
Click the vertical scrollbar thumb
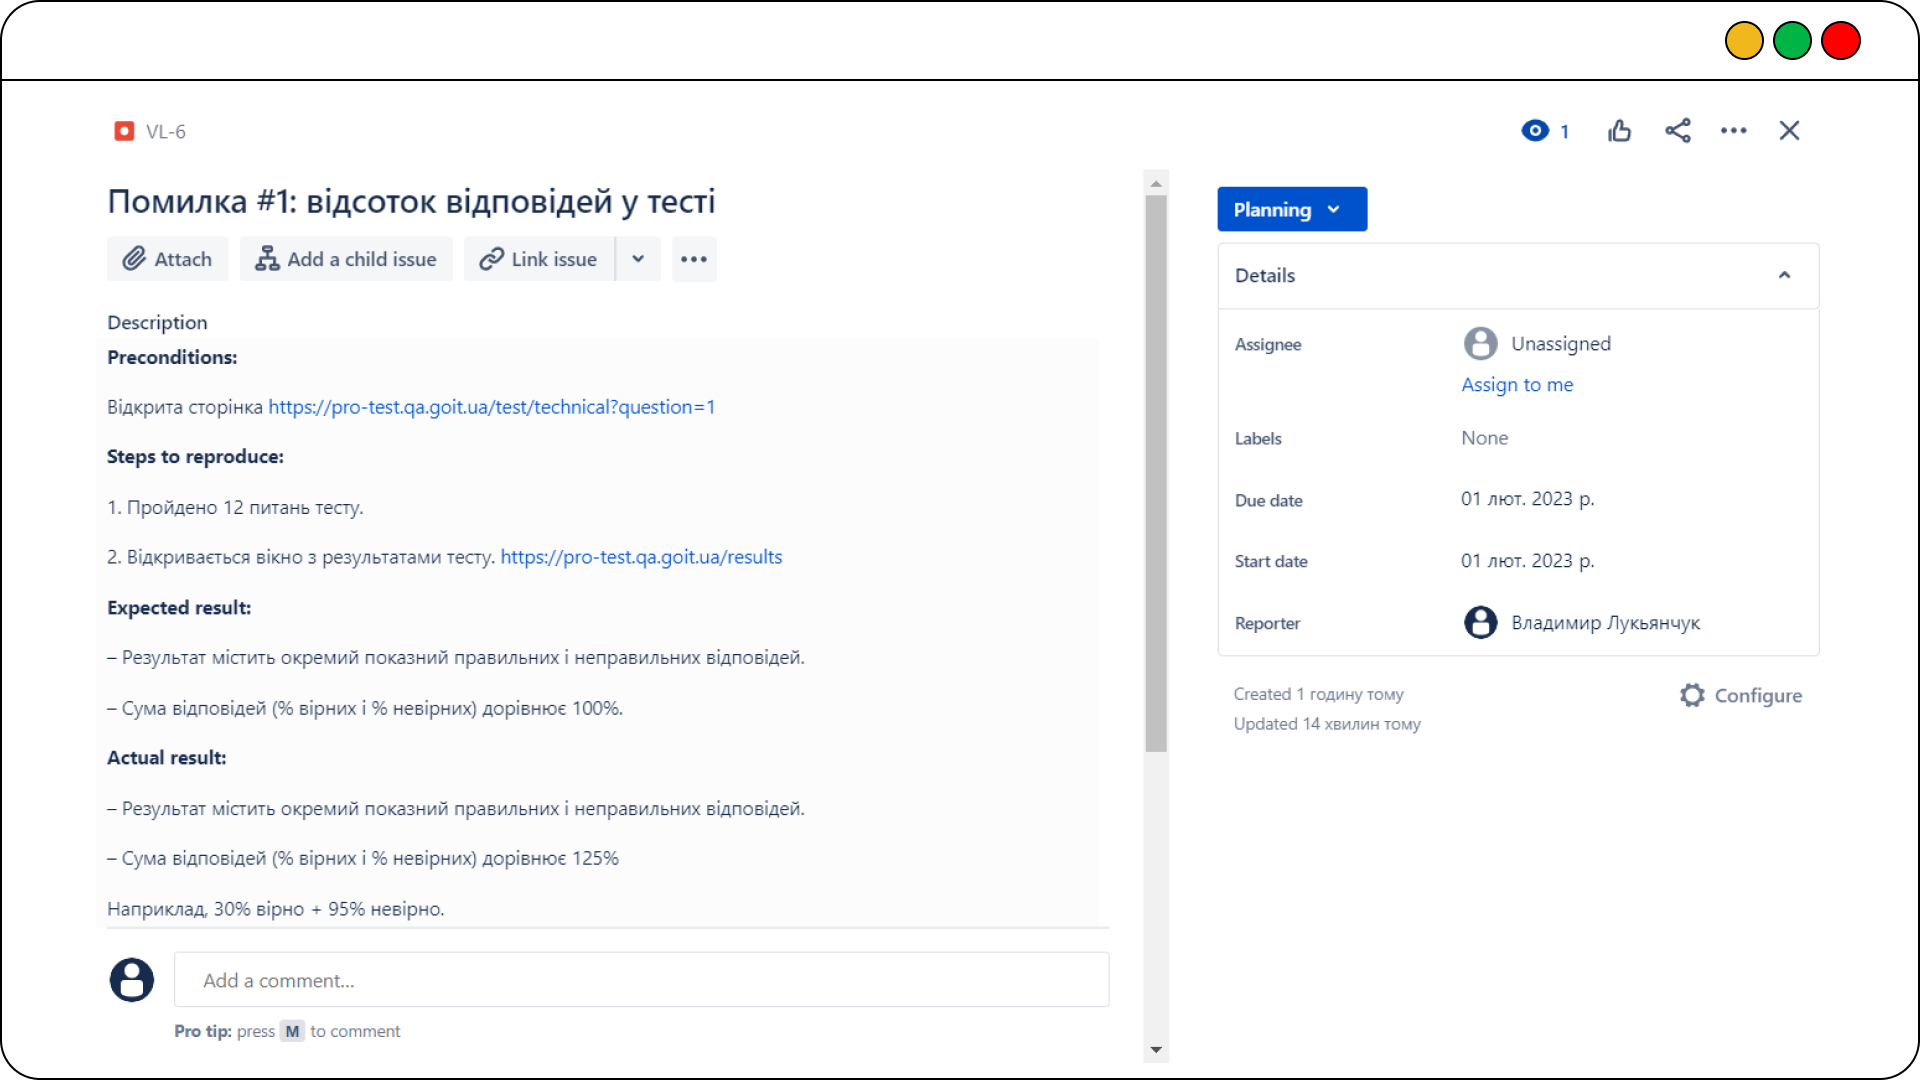pos(1156,473)
